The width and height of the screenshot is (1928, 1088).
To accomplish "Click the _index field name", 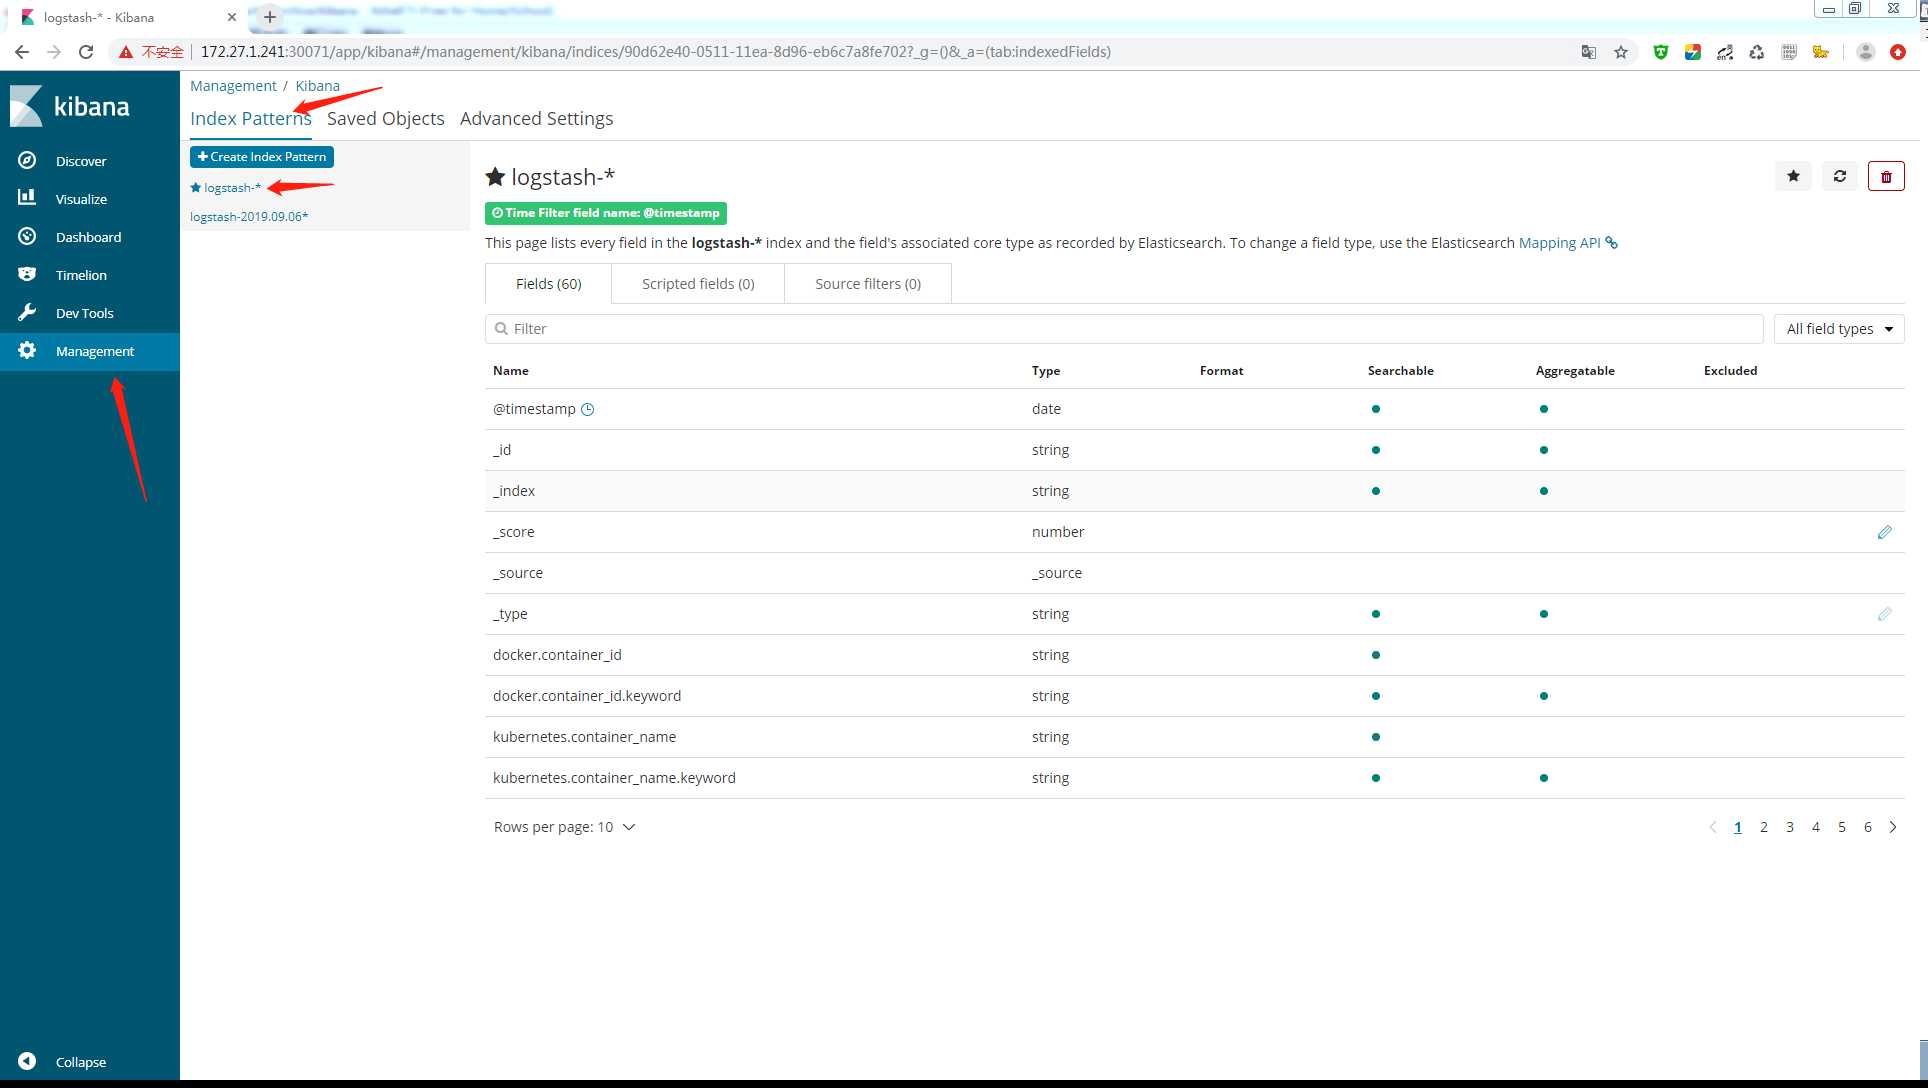I will click(514, 491).
